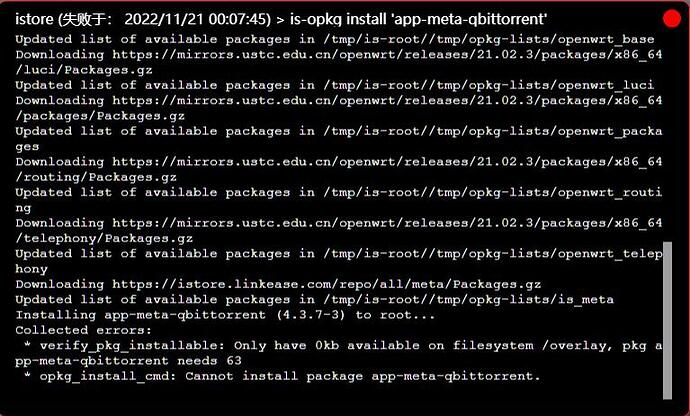Click the Installing app-meta-qbittorrent (4.3.7-3) line
690x416 pixels.
(x=225, y=314)
